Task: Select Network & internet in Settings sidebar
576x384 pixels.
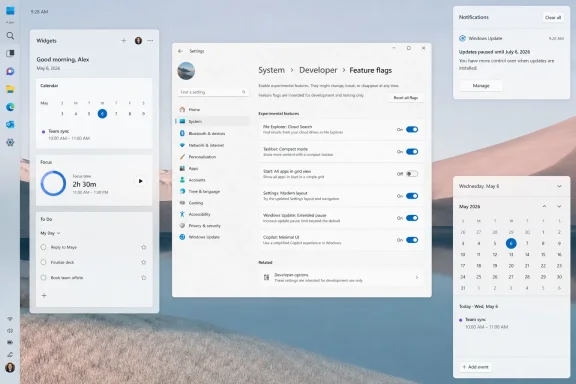Action: click(213, 145)
